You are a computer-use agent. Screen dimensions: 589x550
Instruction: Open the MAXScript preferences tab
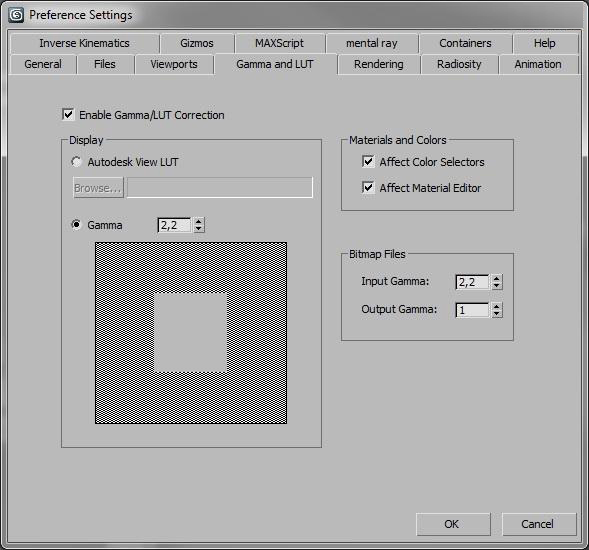point(279,43)
